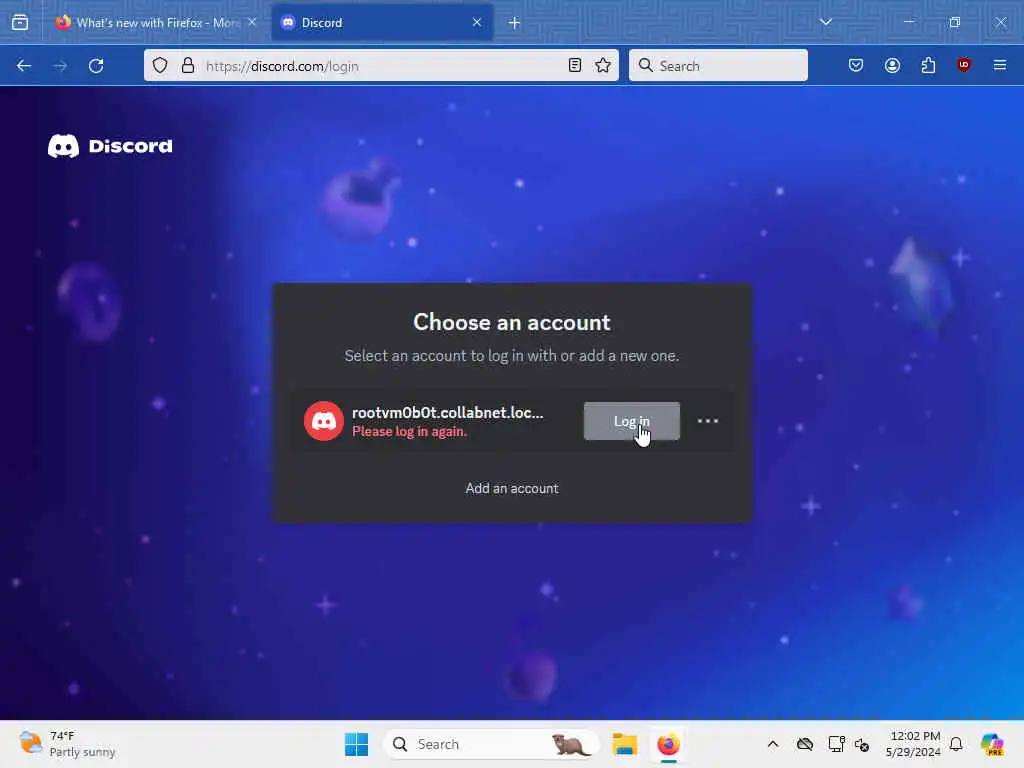Bookmark this page with the star icon
The width and height of the screenshot is (1024, 768).
click(603, 65)
